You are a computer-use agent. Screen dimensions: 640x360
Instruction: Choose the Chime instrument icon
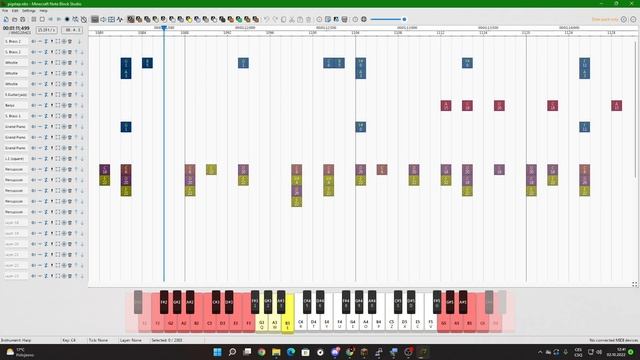(x=197, y=19)
